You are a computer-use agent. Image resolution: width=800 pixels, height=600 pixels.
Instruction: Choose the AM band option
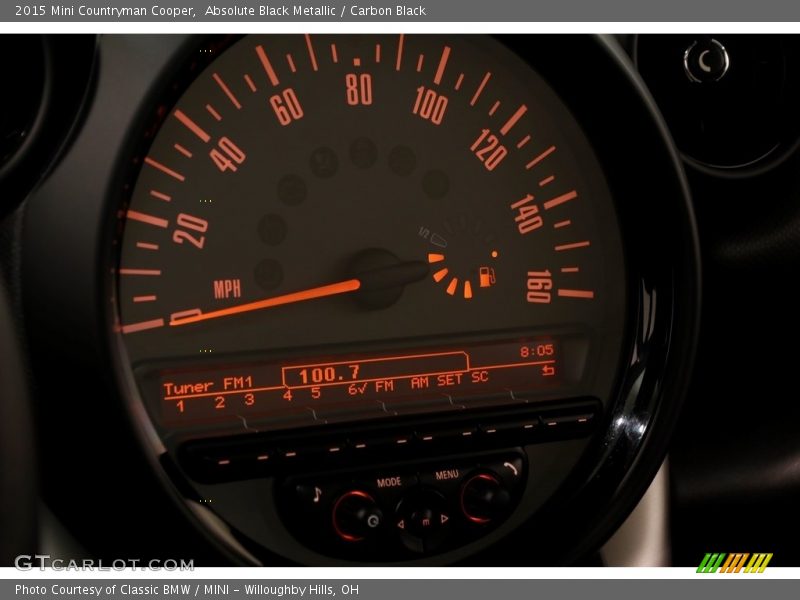(x=420, y=383)
